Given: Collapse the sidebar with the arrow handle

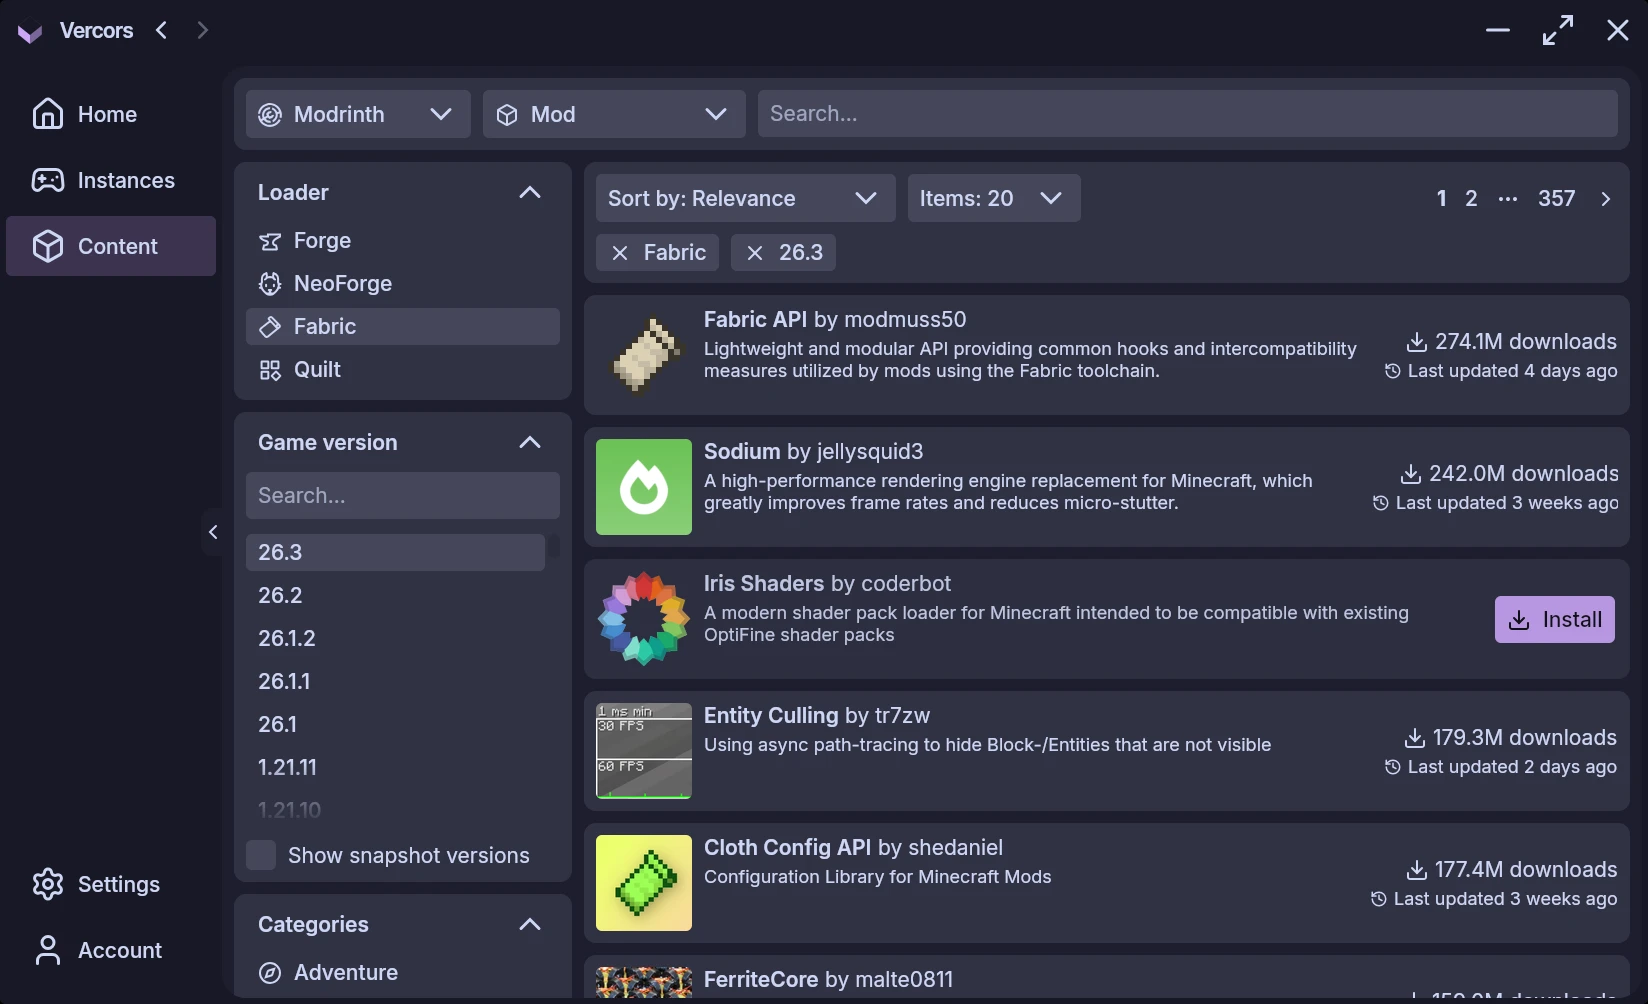Looking at the screenshot, I should [x=213, y=532].
